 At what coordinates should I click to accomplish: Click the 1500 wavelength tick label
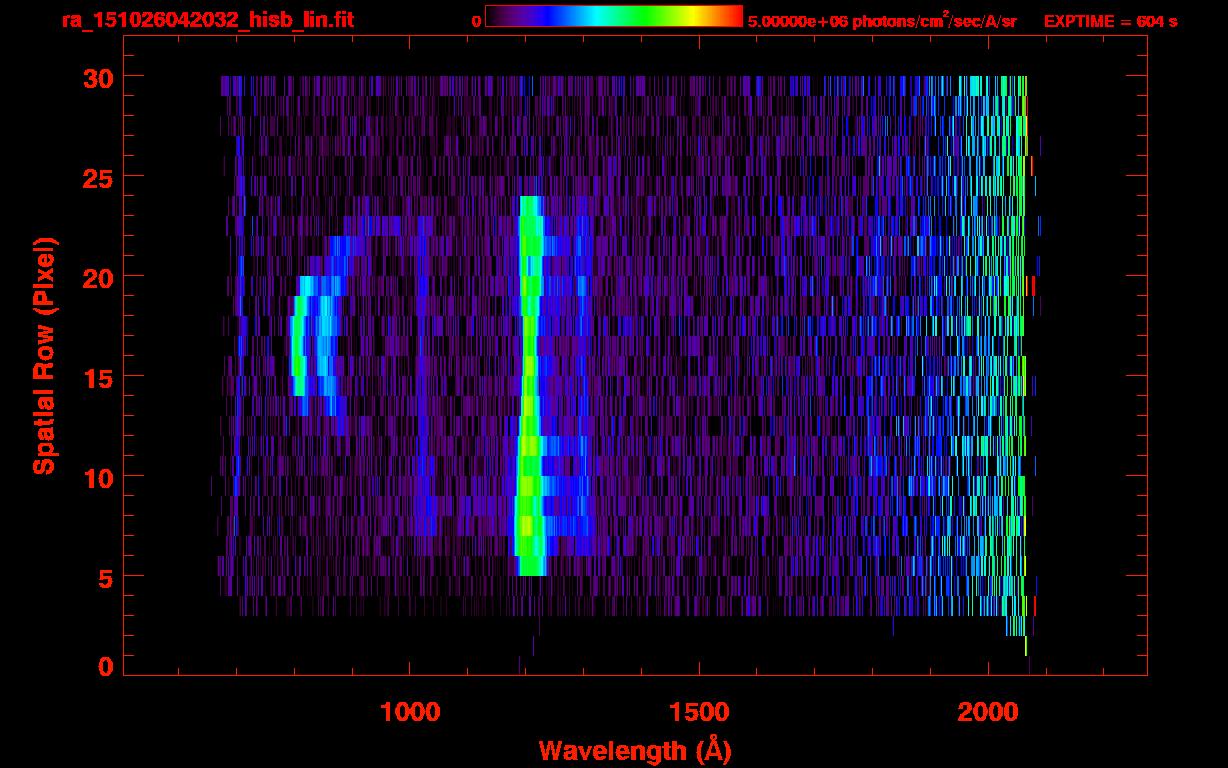[x=698, y=711]
